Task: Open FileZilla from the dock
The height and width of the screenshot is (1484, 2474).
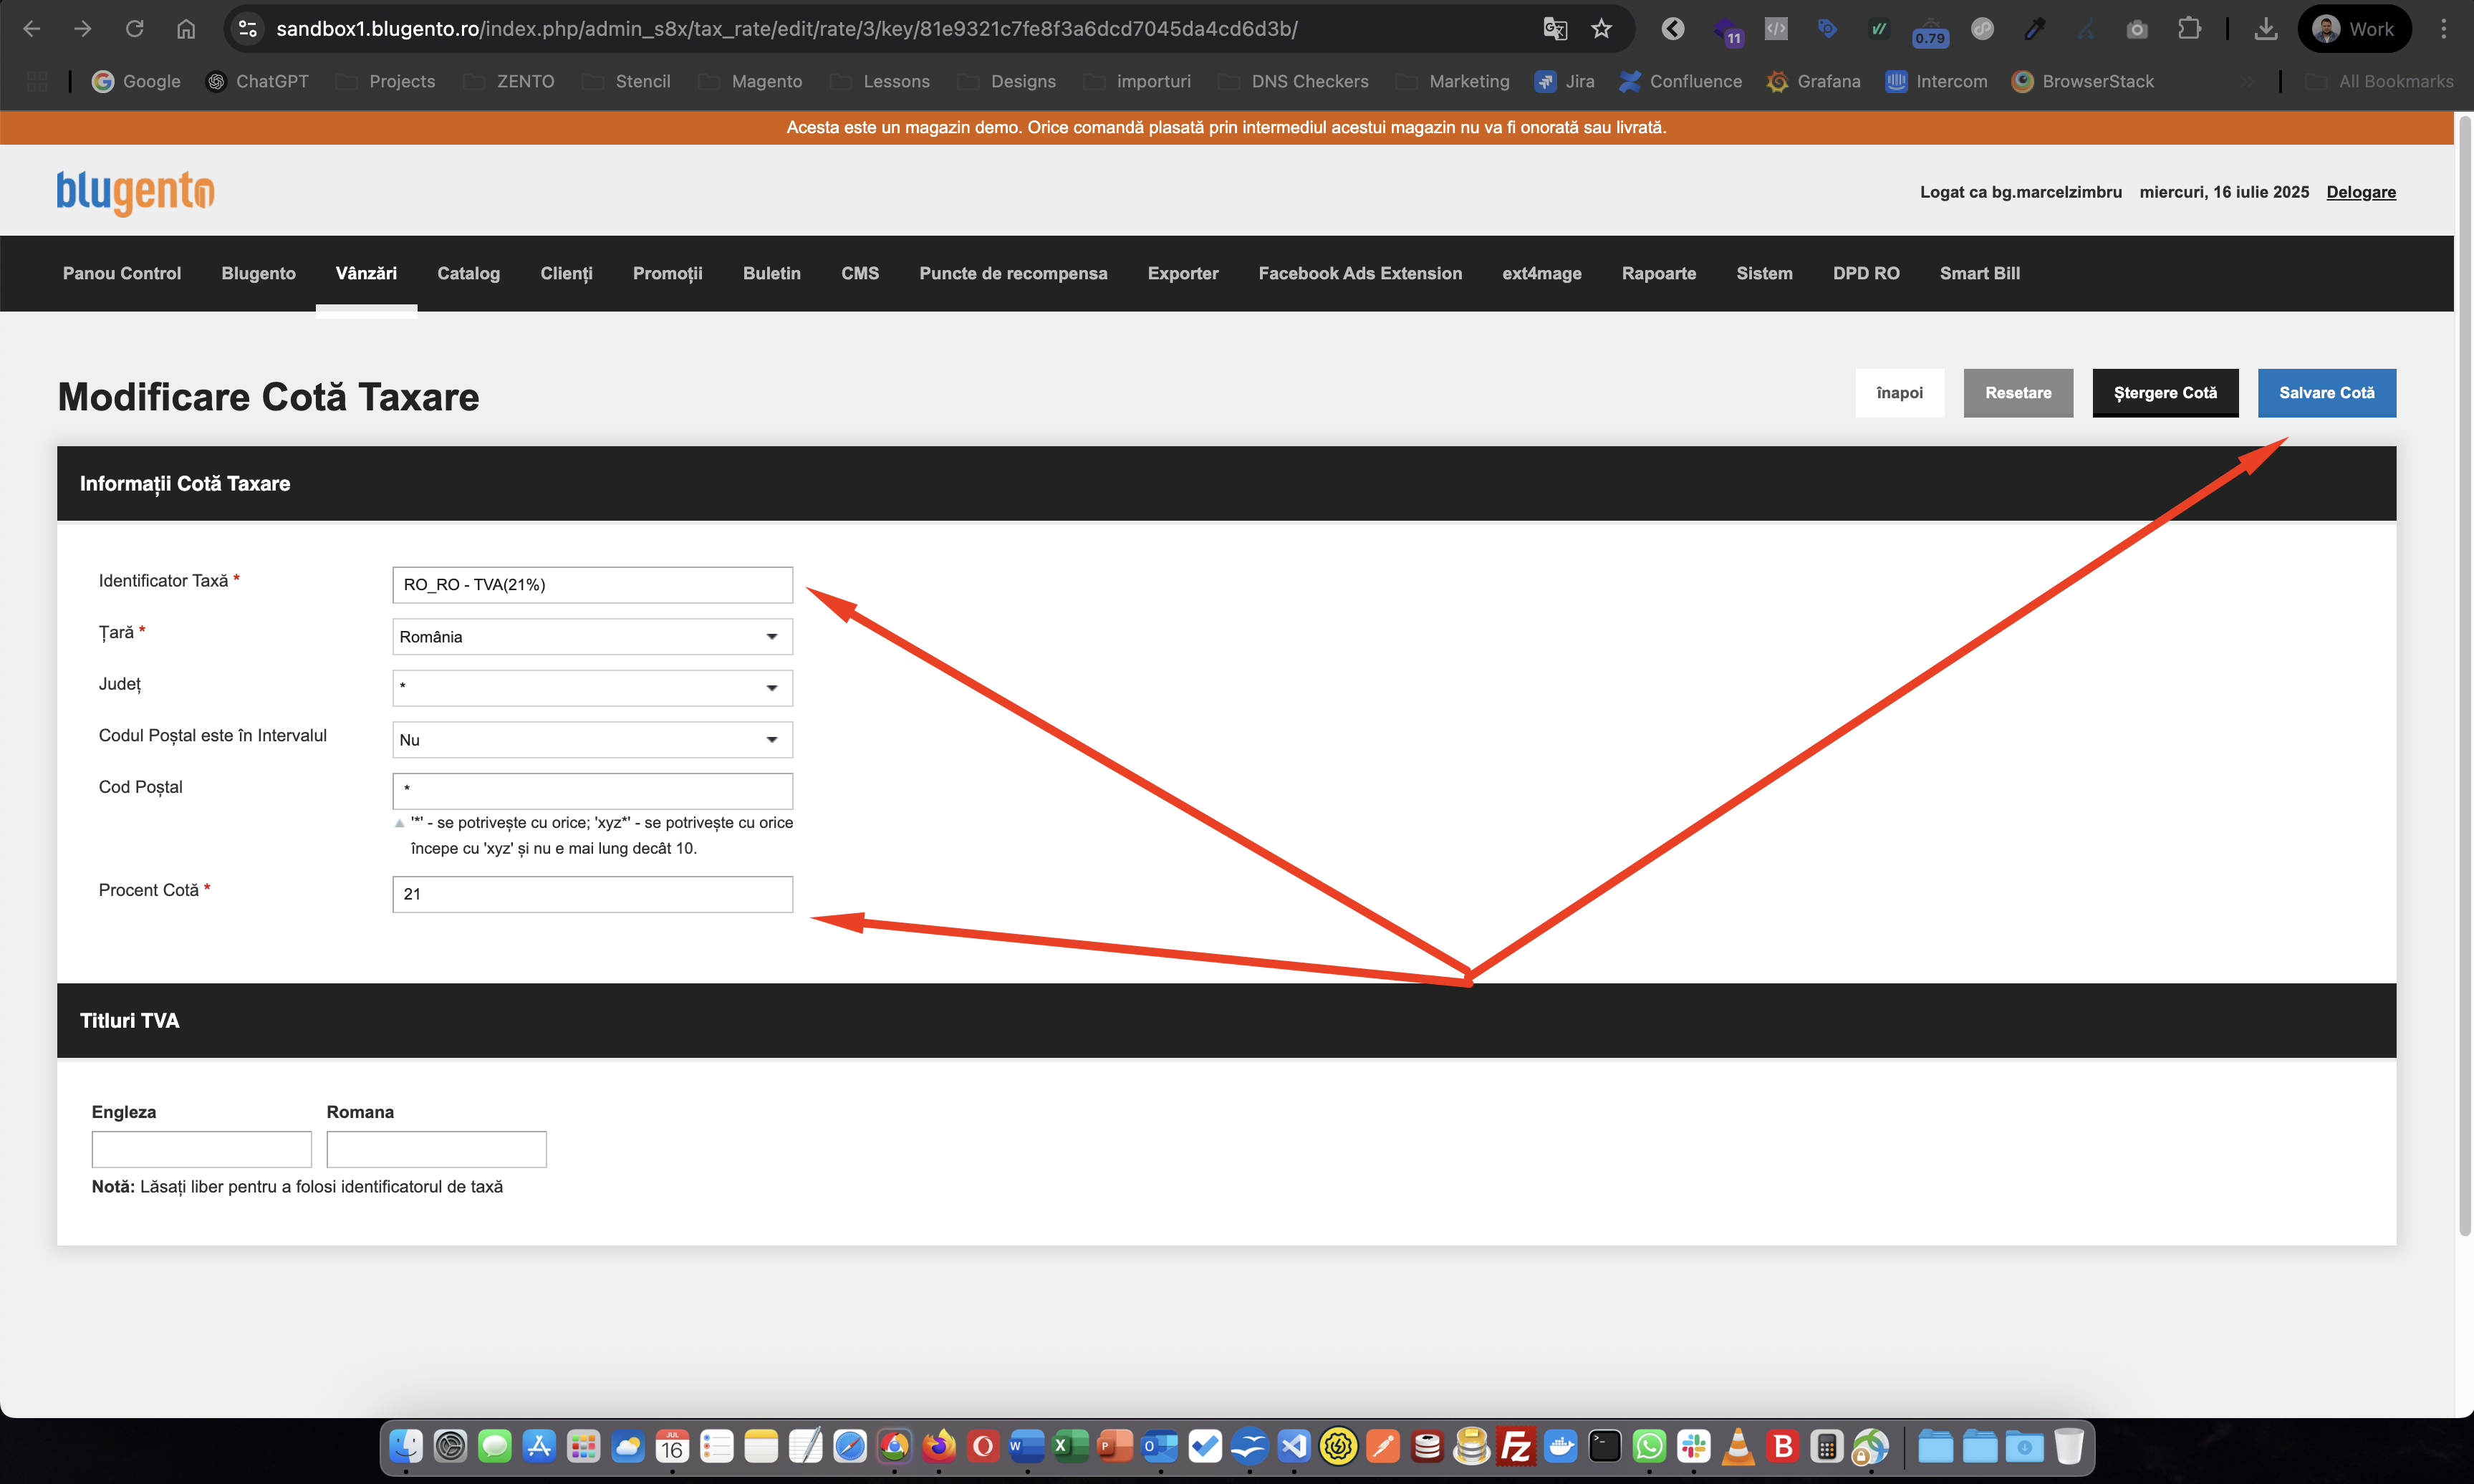Action: pyautogui.click(x=1515, y=1446)
